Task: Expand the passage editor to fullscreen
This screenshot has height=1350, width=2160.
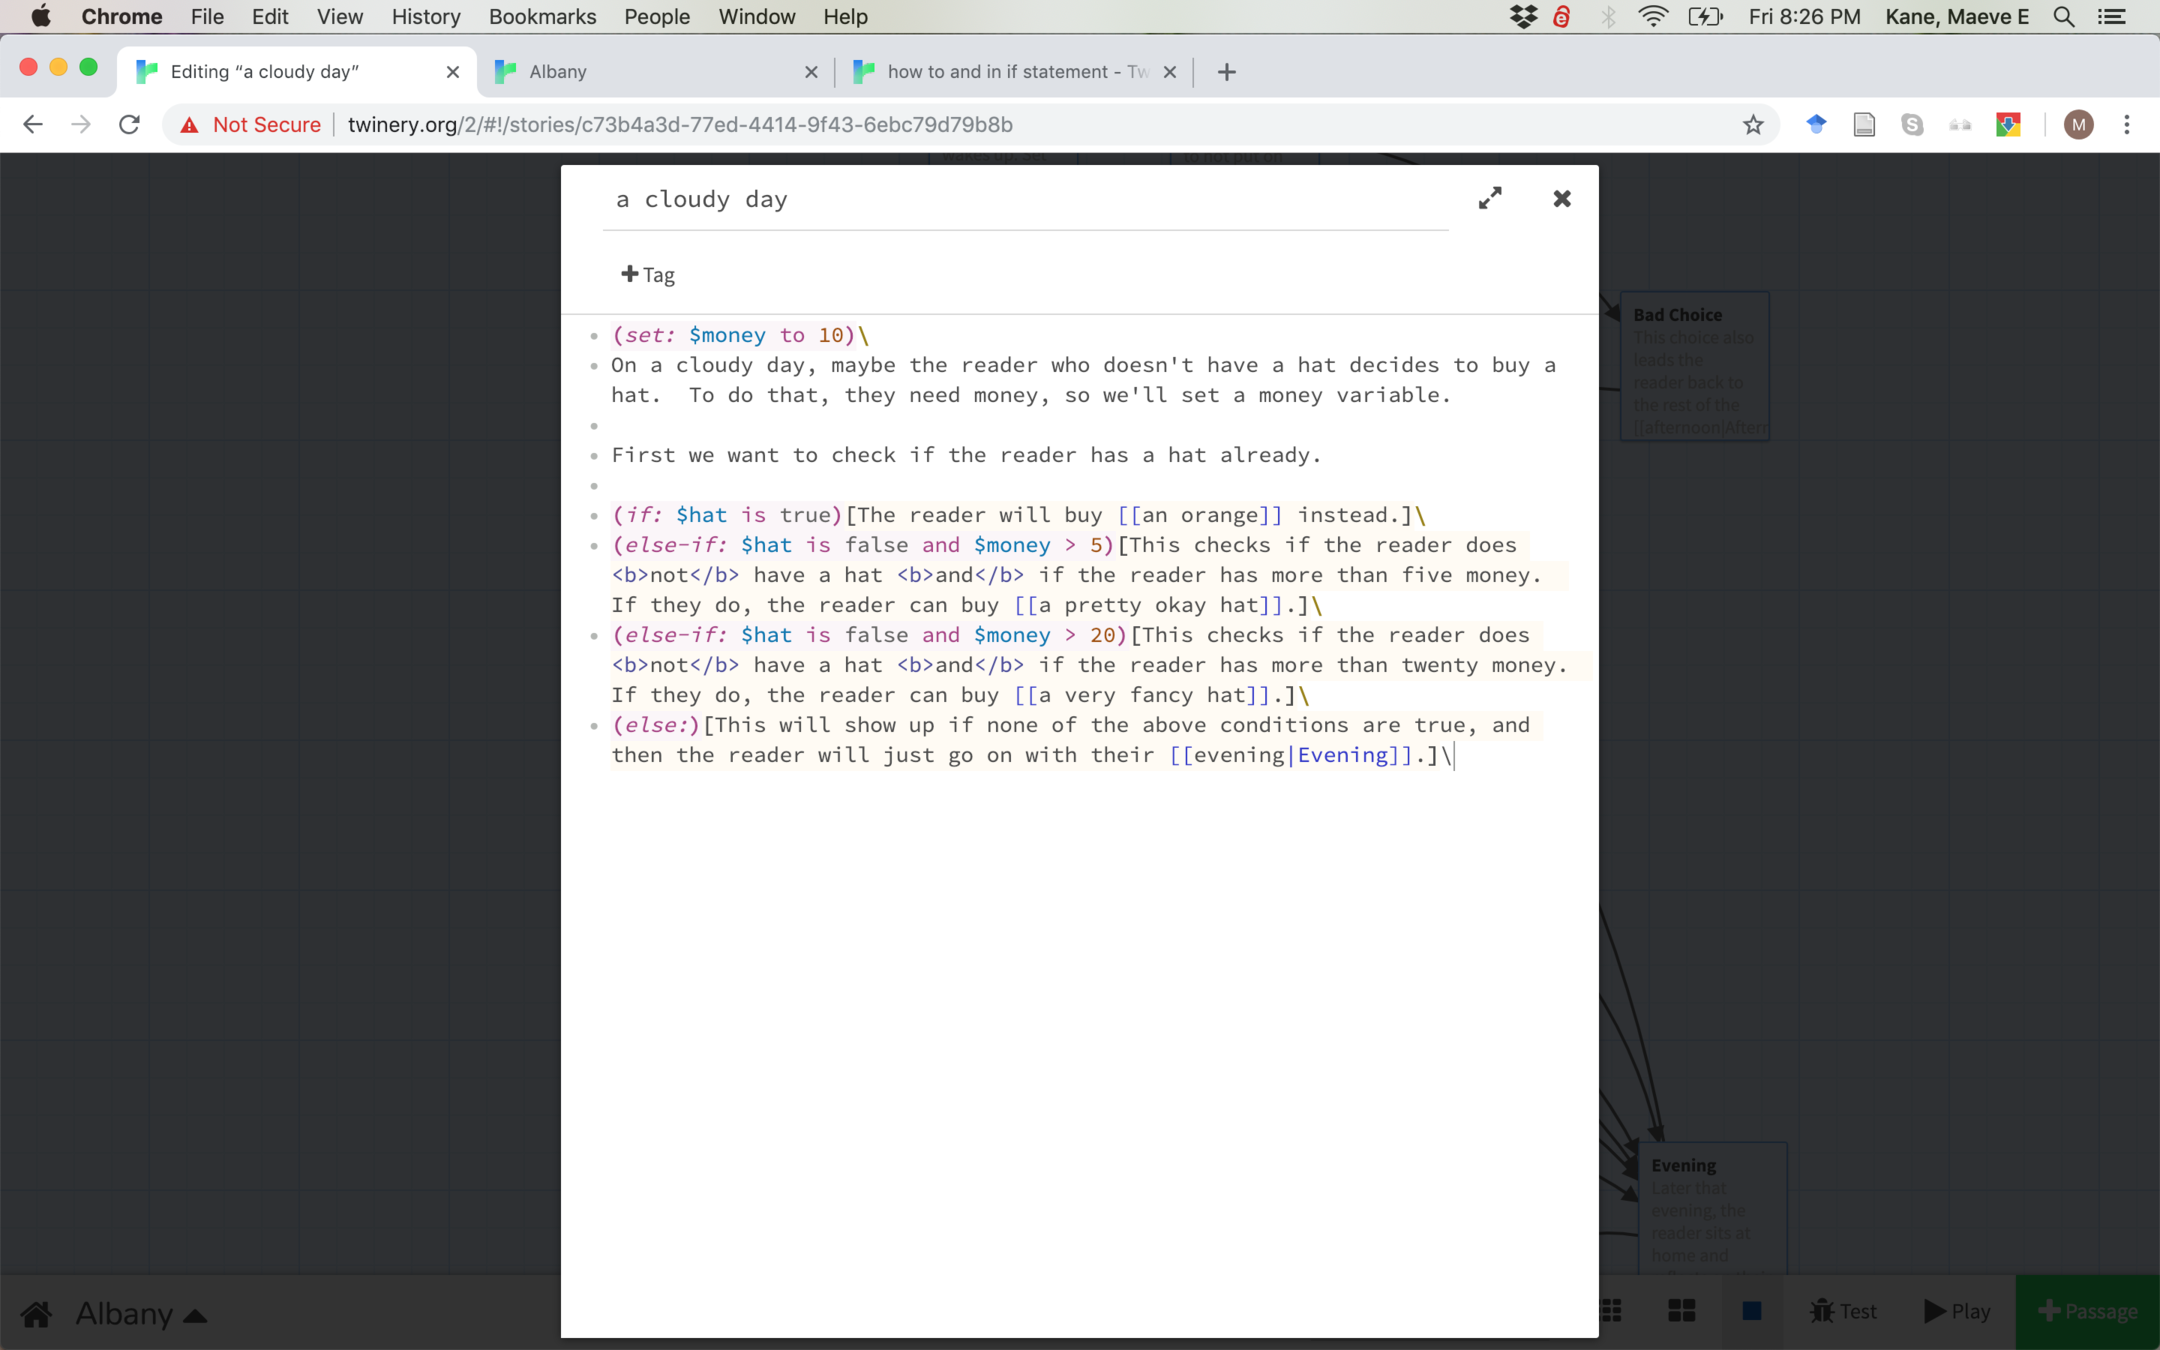Action: tap(1490, 198)
